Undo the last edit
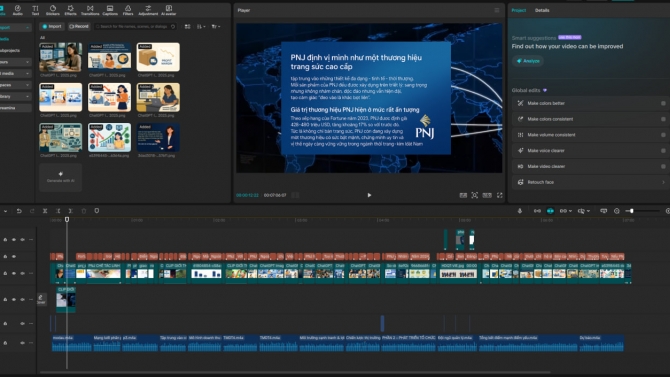This screenshot has height=377, width=670. click(x=19, y=211)
